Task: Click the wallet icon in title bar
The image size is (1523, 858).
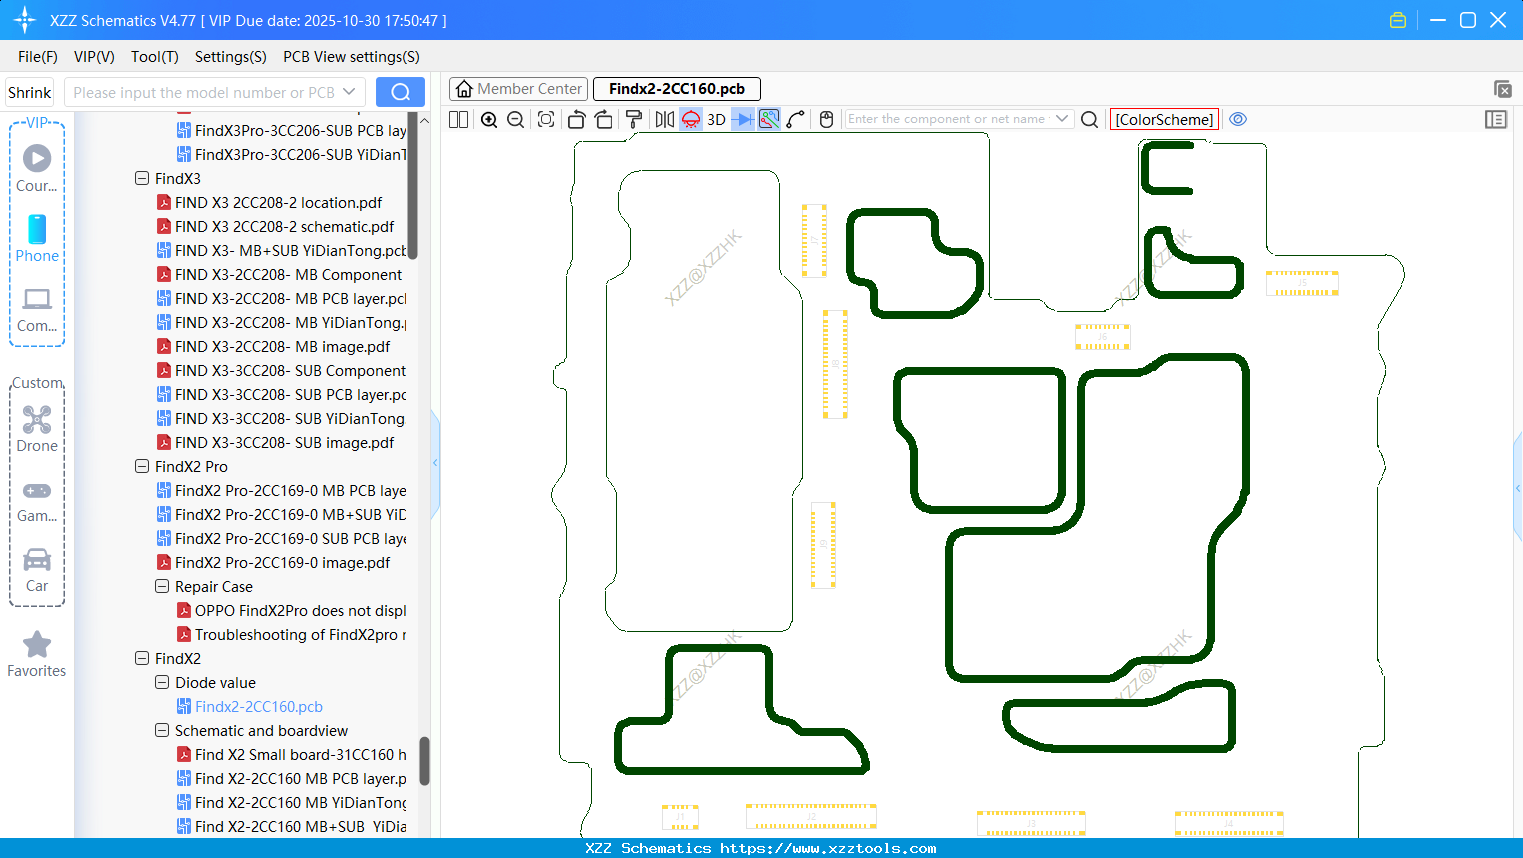Action: (1398, 20)
